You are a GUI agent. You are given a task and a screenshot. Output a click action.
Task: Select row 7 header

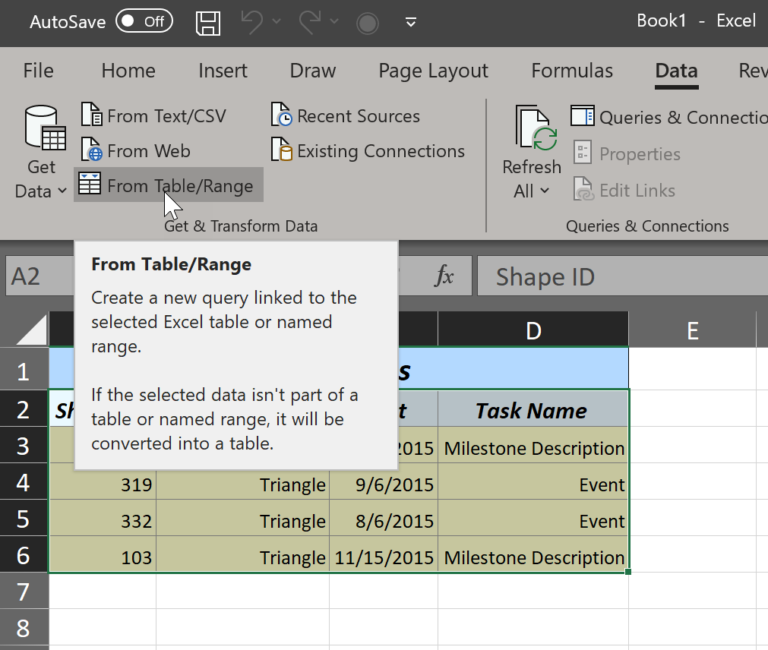(x=24, y=591)
